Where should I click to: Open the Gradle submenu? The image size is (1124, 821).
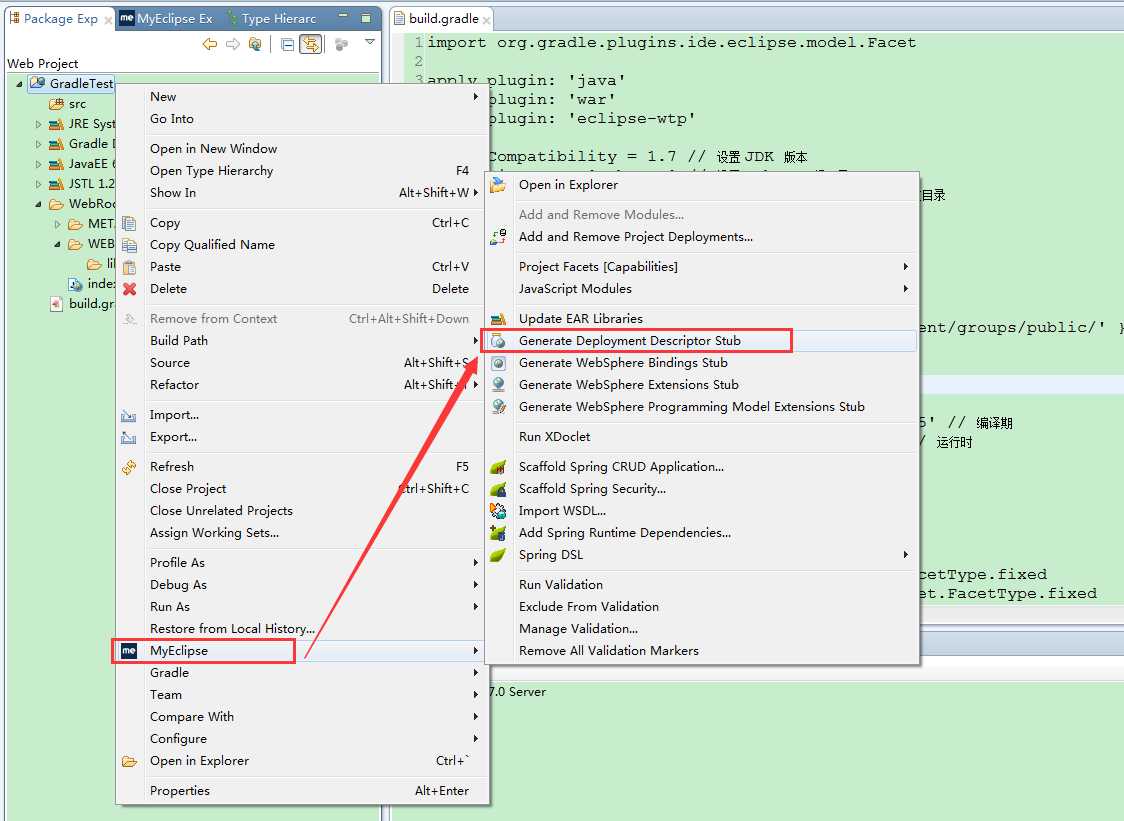303,673
